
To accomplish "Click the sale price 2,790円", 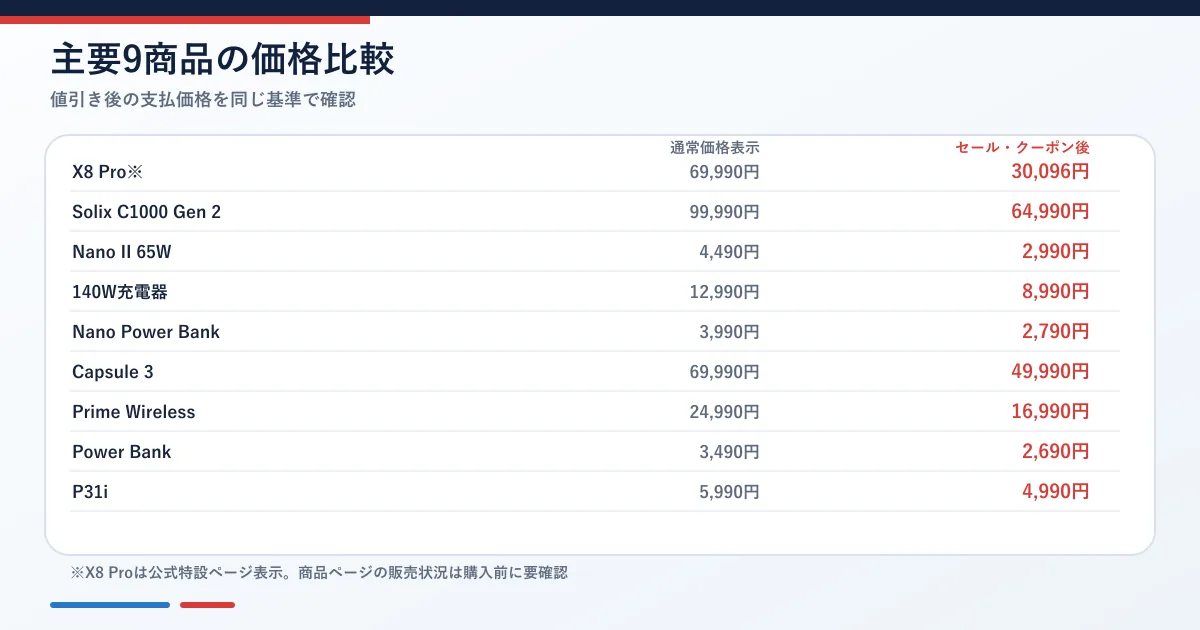I will coord(1055,332).
